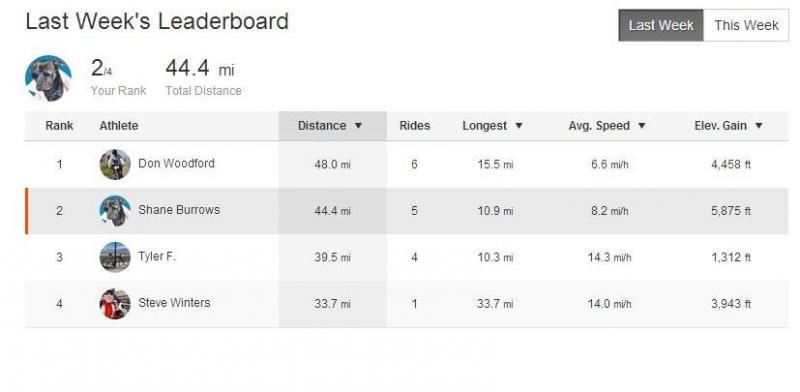Viewport: 800px width, 392px height.
Task: Click the 44.4 mi Total Distance summary
Action: [x=203, y=77]
